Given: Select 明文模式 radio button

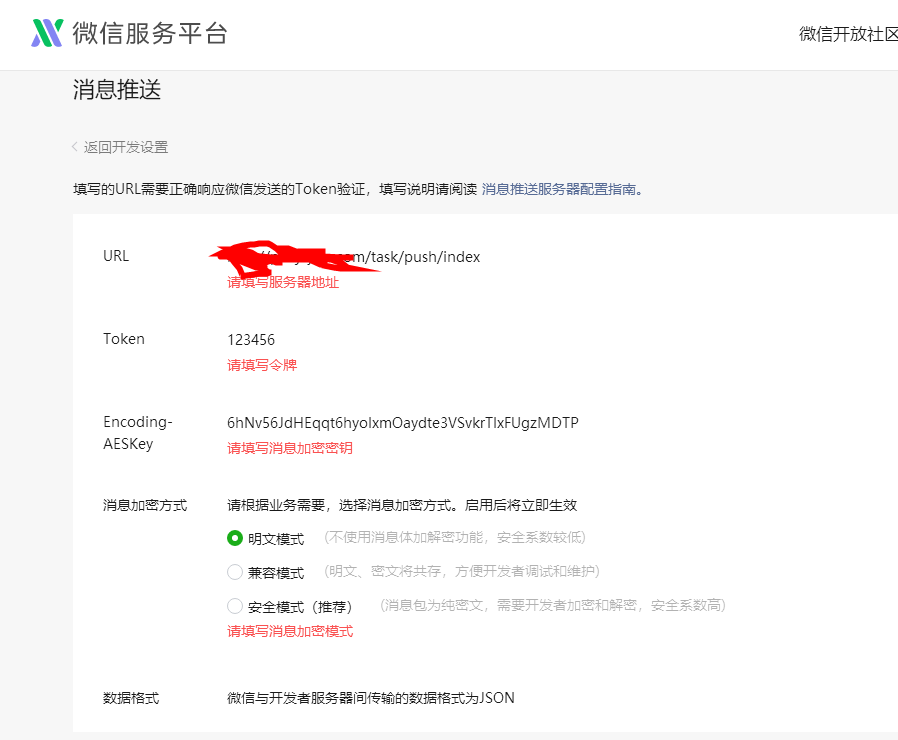Looking at the screenshot, I should pos(235,538).
